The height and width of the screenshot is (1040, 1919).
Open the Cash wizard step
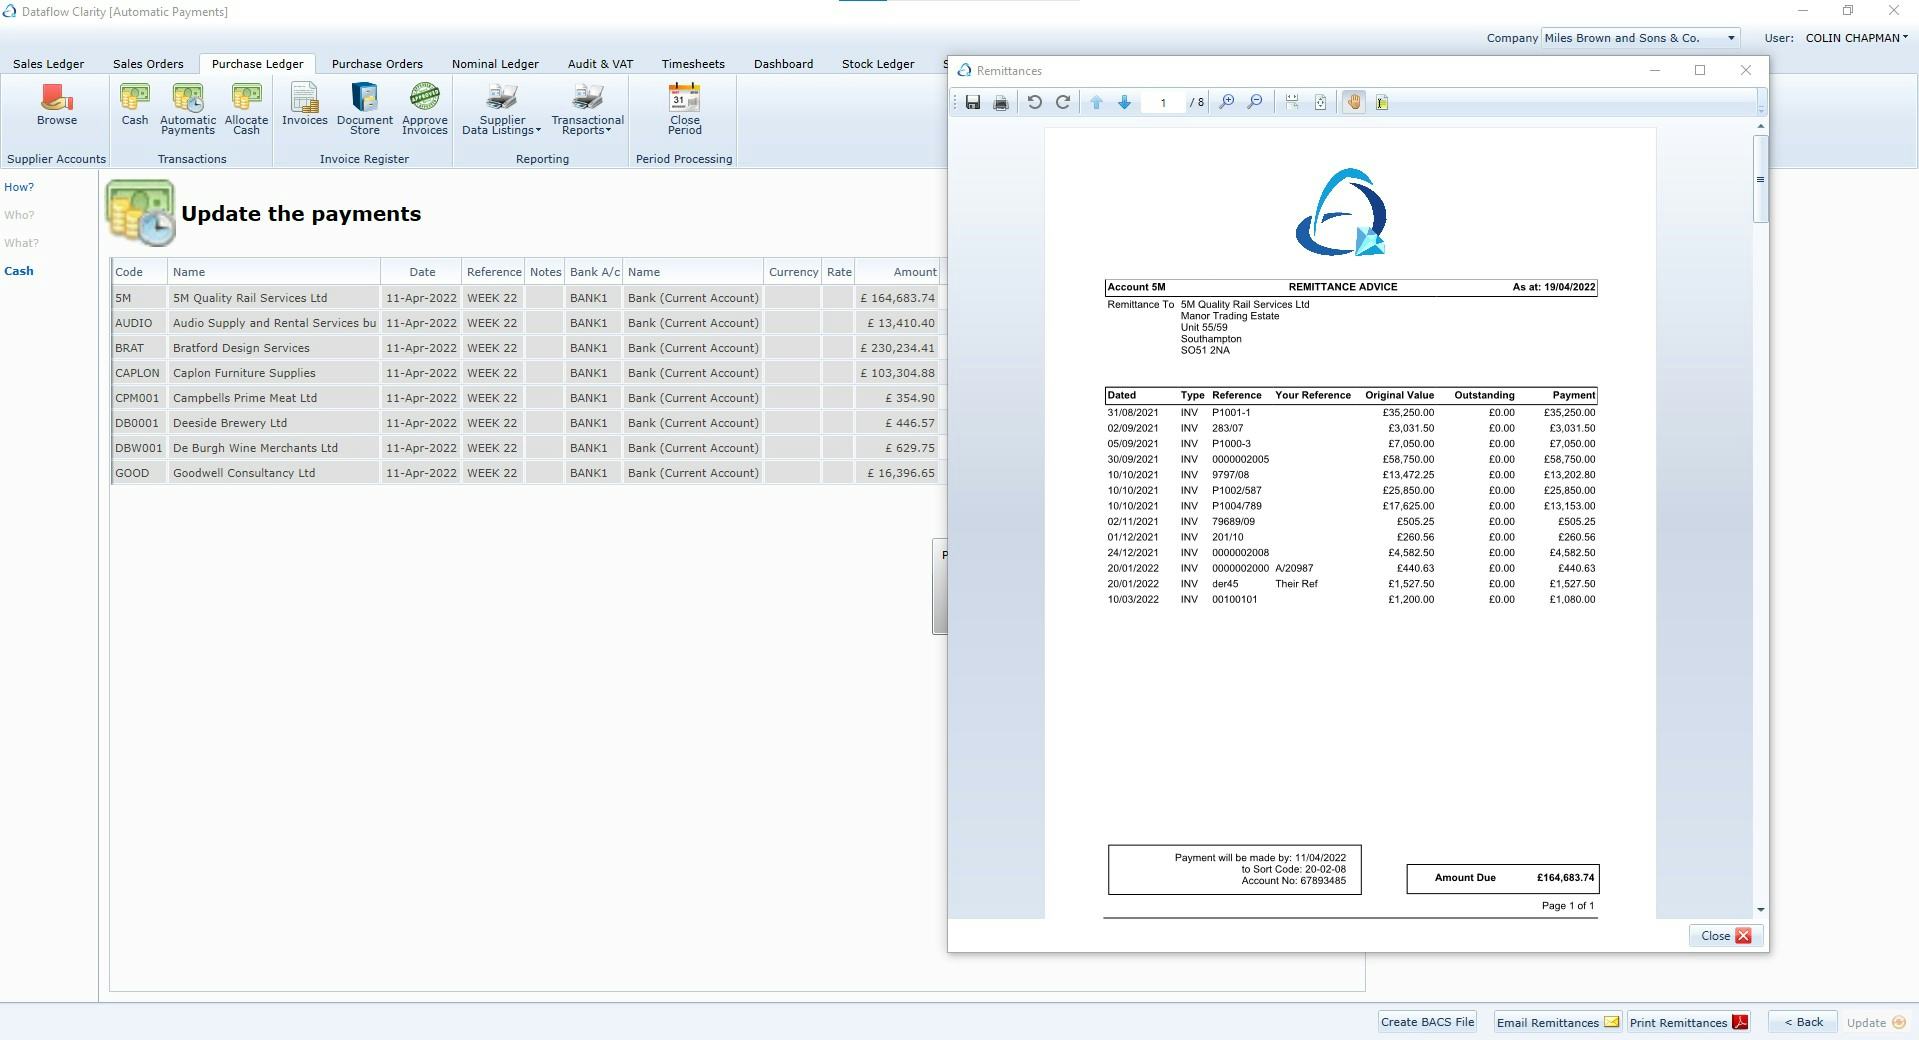click(19, 271)
